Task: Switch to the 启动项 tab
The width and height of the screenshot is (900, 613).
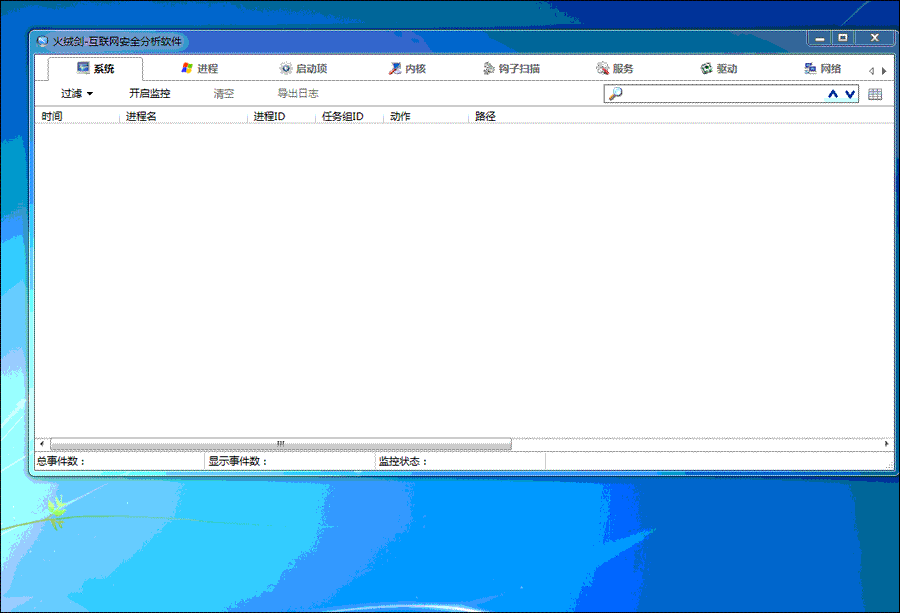Action: (303, 68)
